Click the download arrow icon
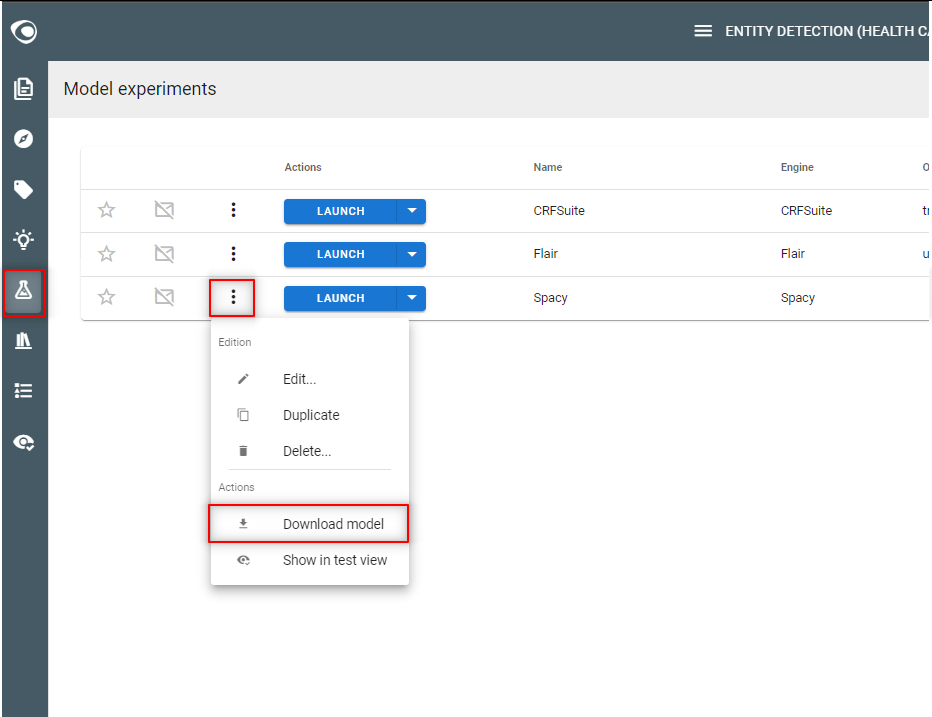 point(243,524)
